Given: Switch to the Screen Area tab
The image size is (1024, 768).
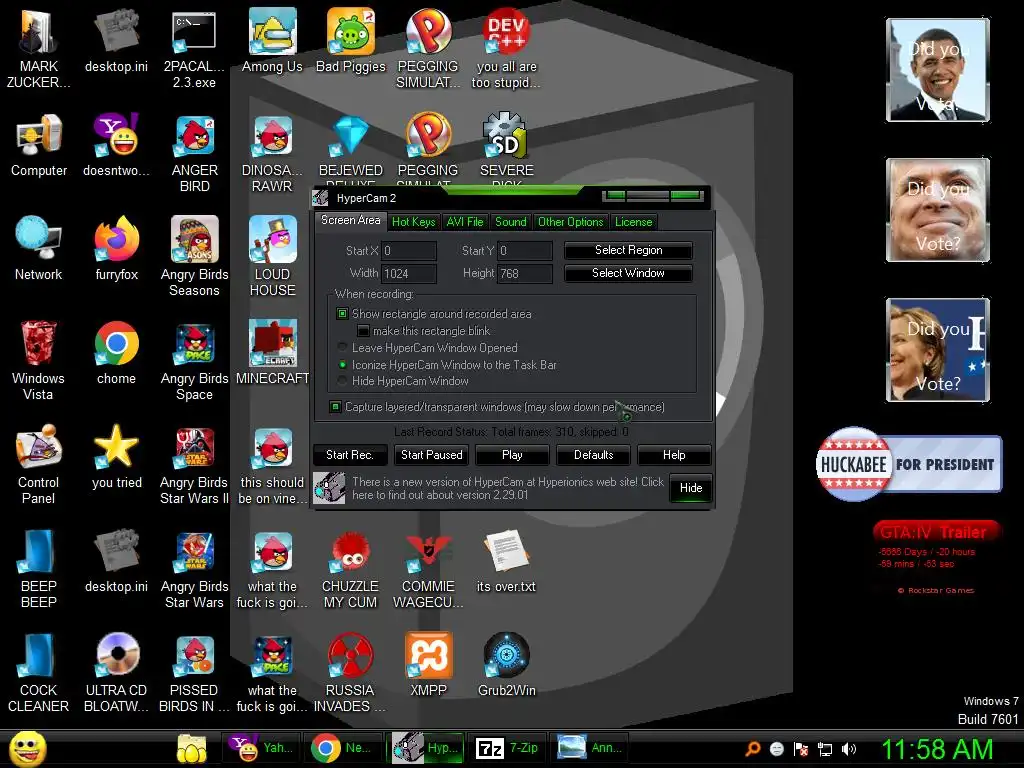Looking at the screenshot, I should [351, 221].
